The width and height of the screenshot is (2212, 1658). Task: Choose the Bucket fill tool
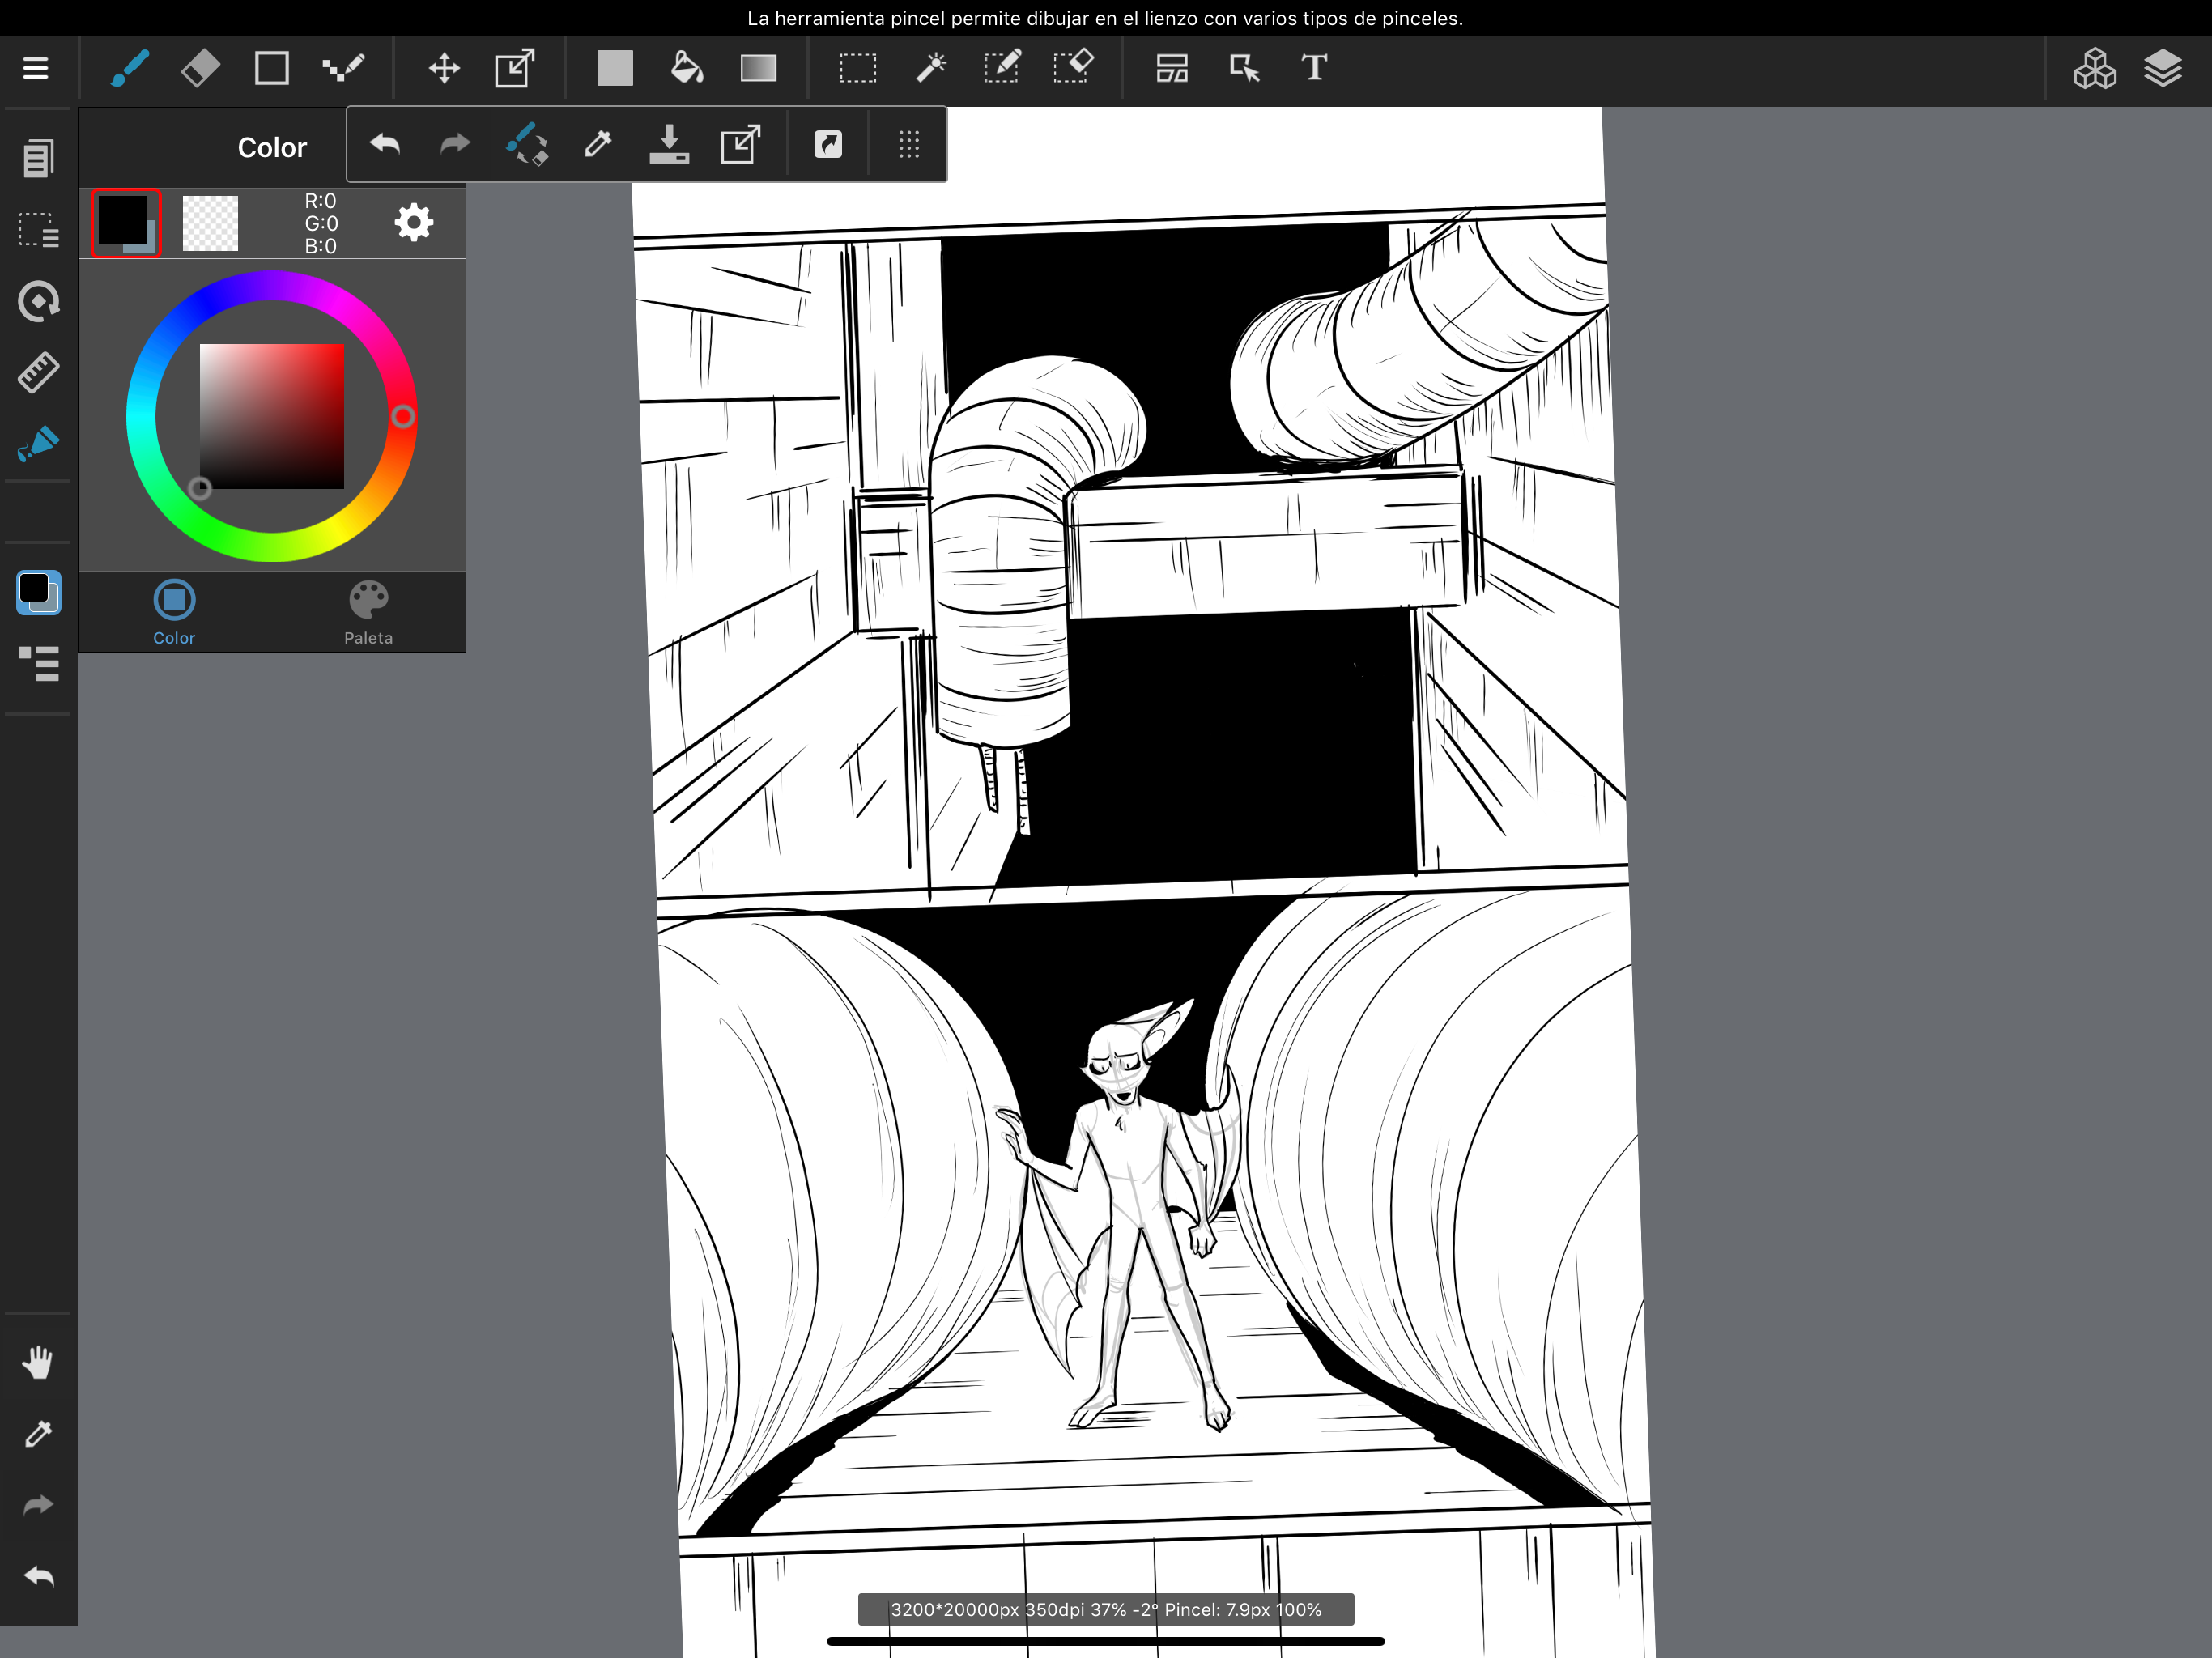[686, 68]
